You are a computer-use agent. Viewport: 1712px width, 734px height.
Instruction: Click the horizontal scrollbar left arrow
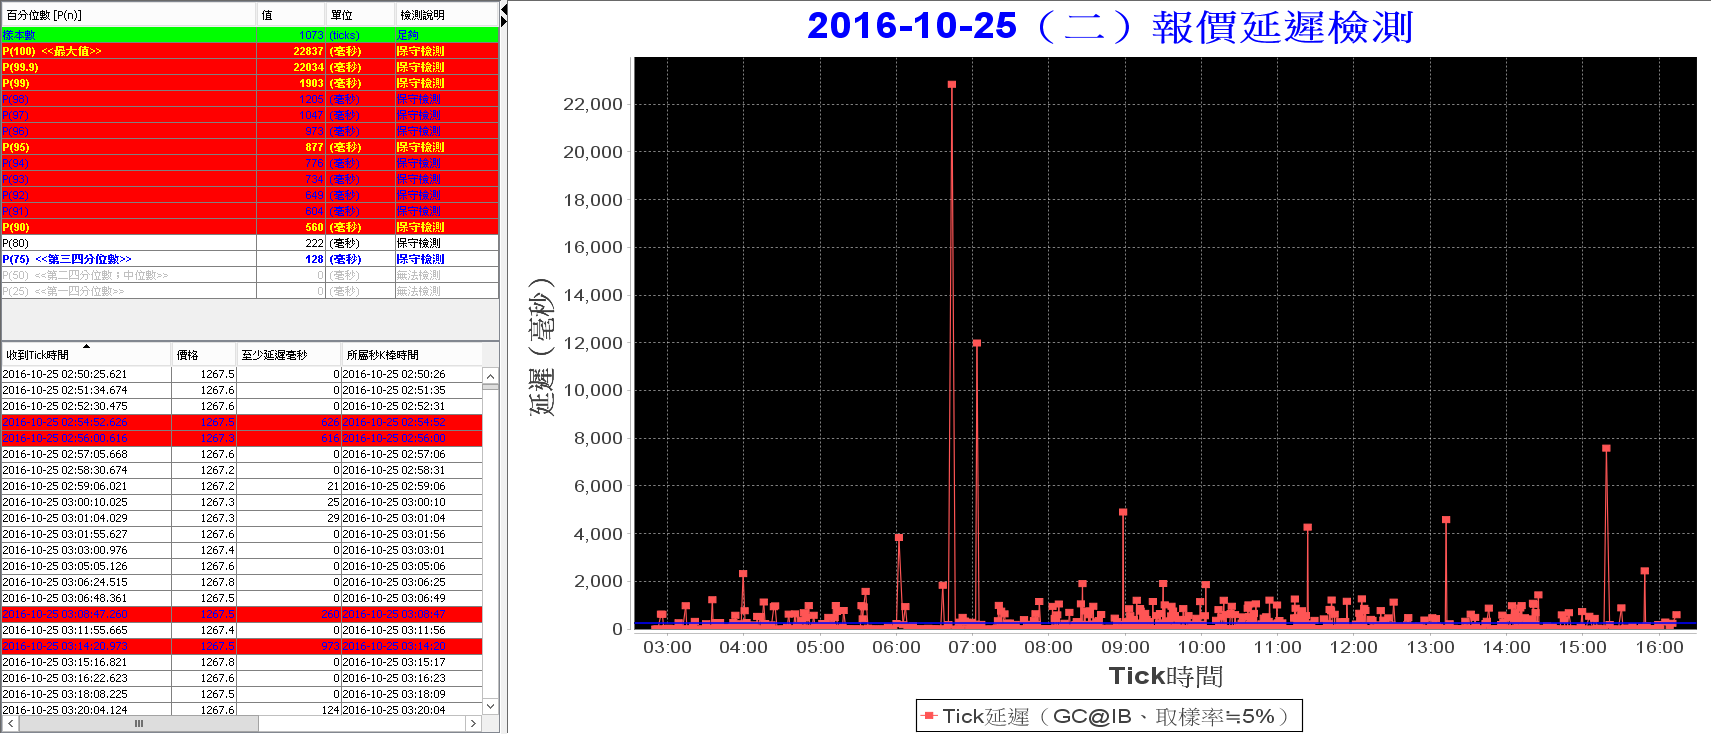pyautogui.click(x=10, y=723)
